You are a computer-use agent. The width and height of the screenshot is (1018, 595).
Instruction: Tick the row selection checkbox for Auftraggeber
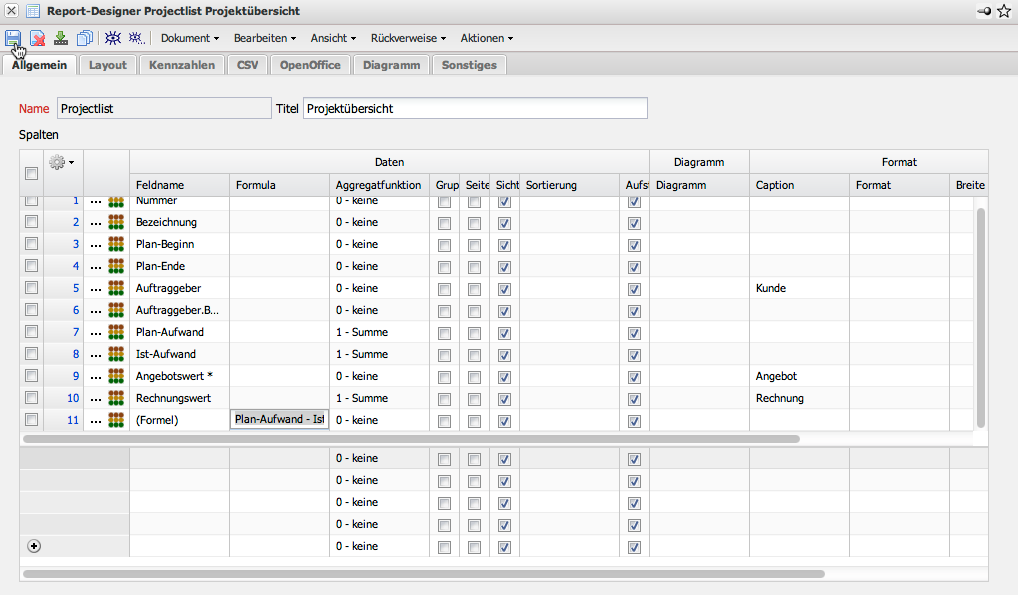pyautogui.click(x=31, y=288)
